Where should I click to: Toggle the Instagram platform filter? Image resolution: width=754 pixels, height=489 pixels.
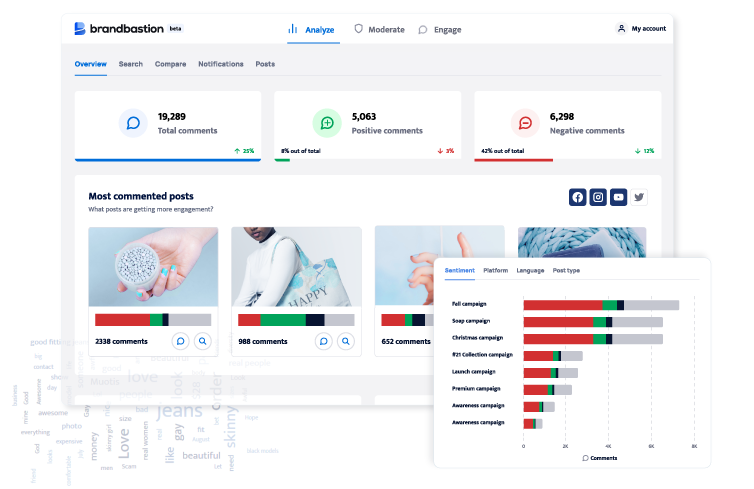tap(598, 197)
